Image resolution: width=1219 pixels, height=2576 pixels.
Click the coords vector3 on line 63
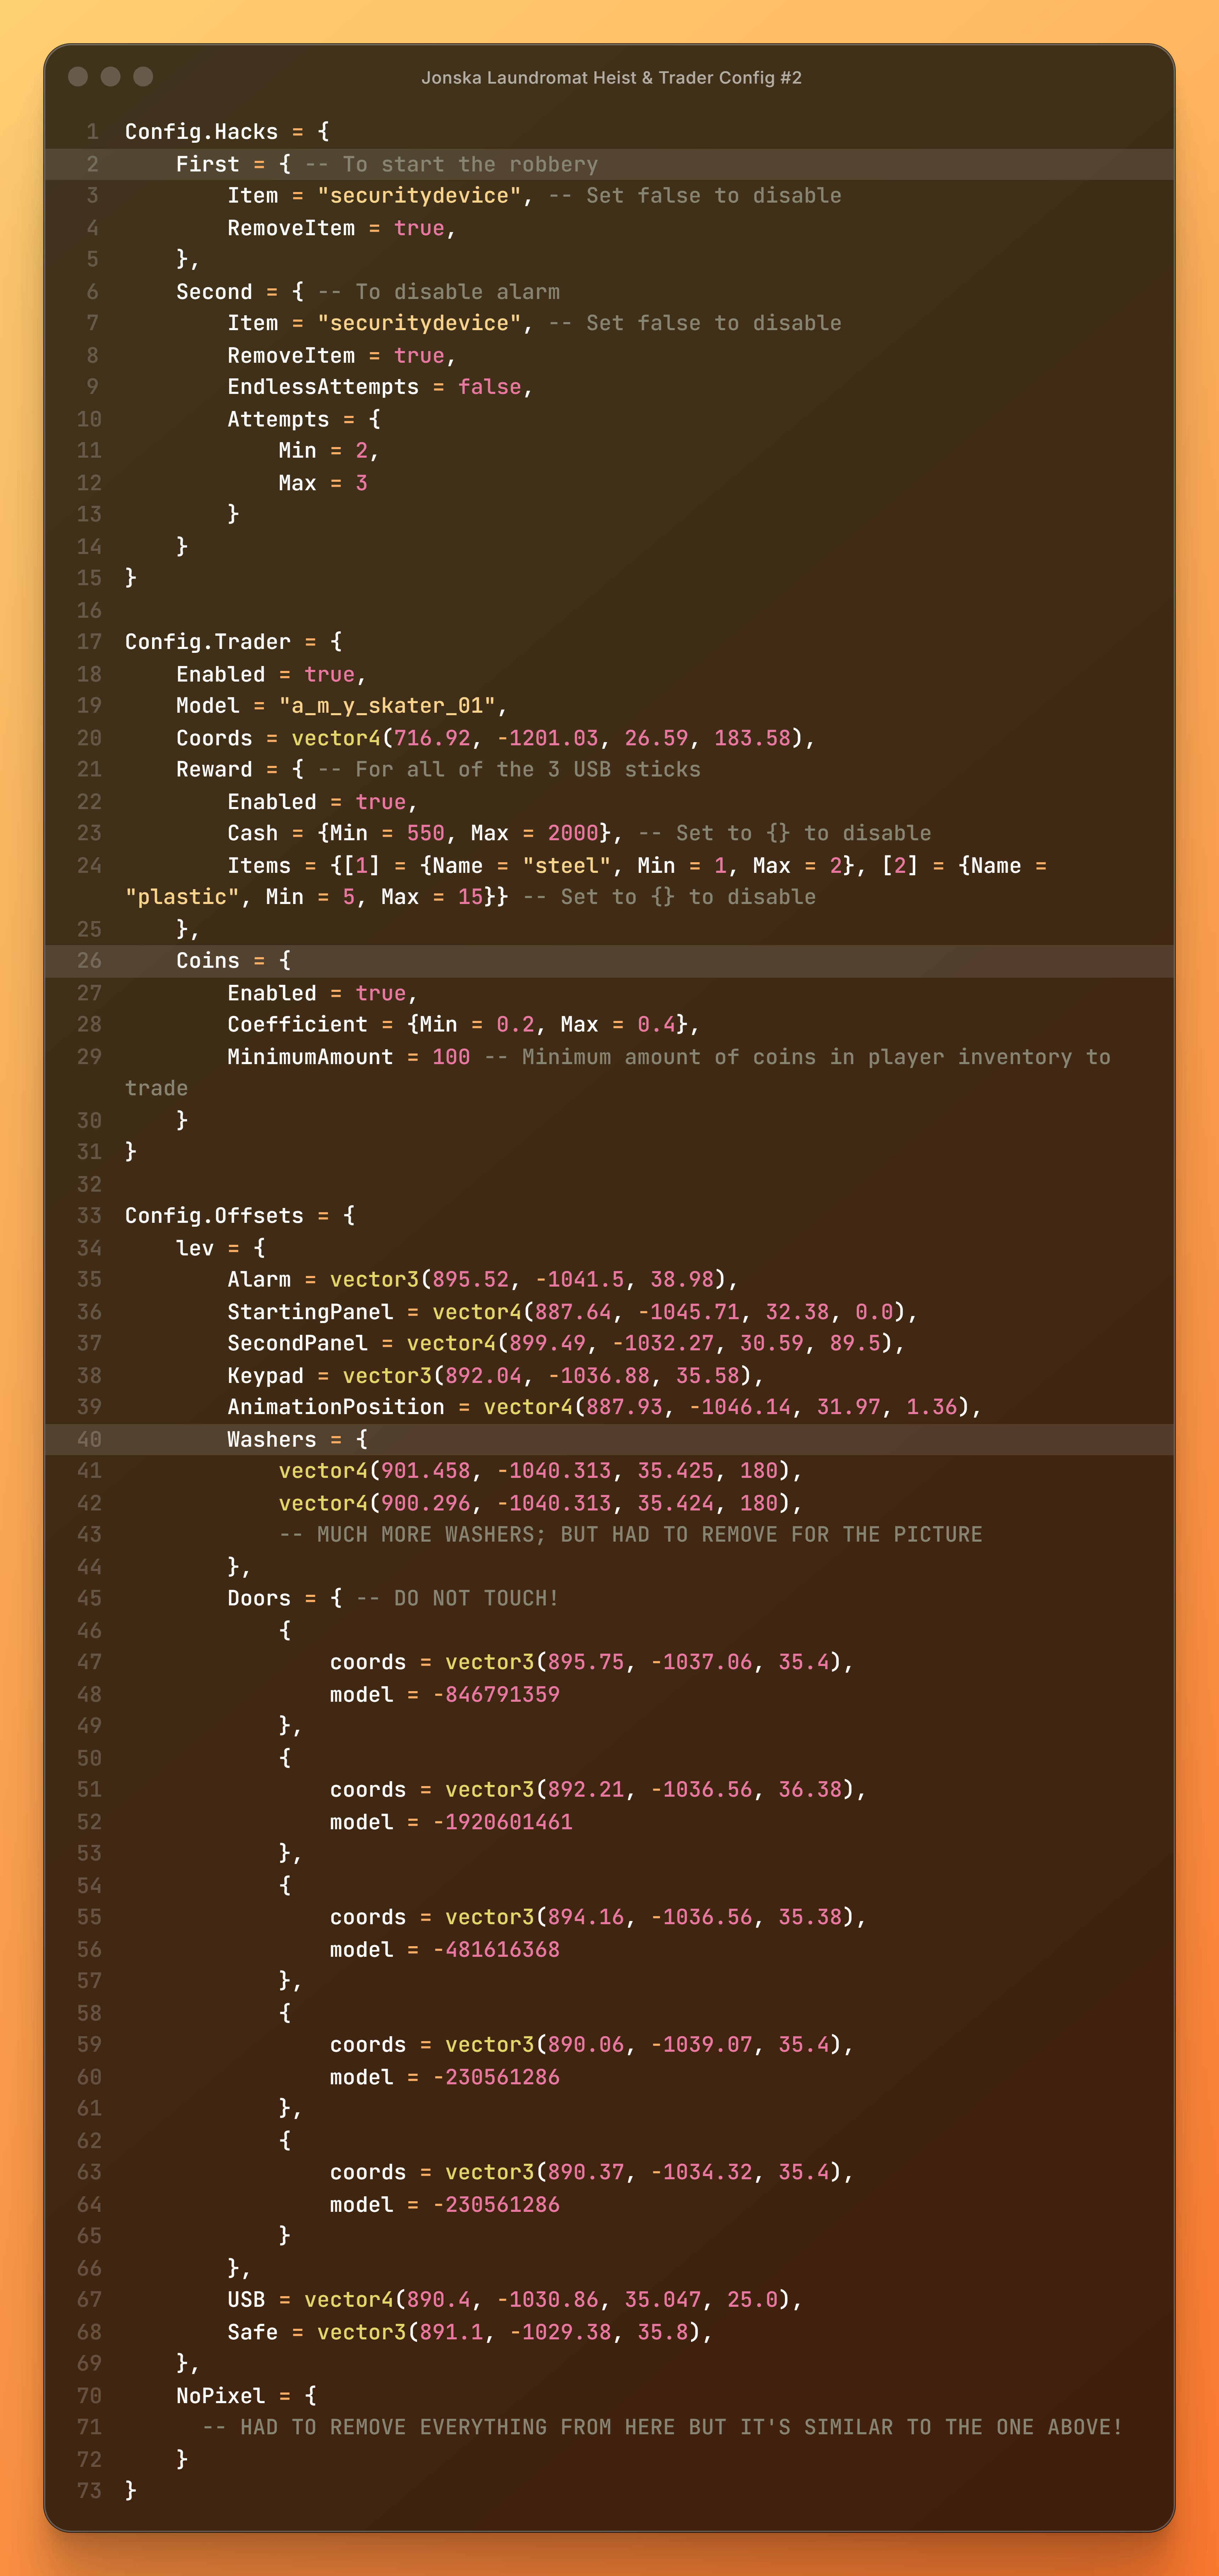tap(643, 2173)
